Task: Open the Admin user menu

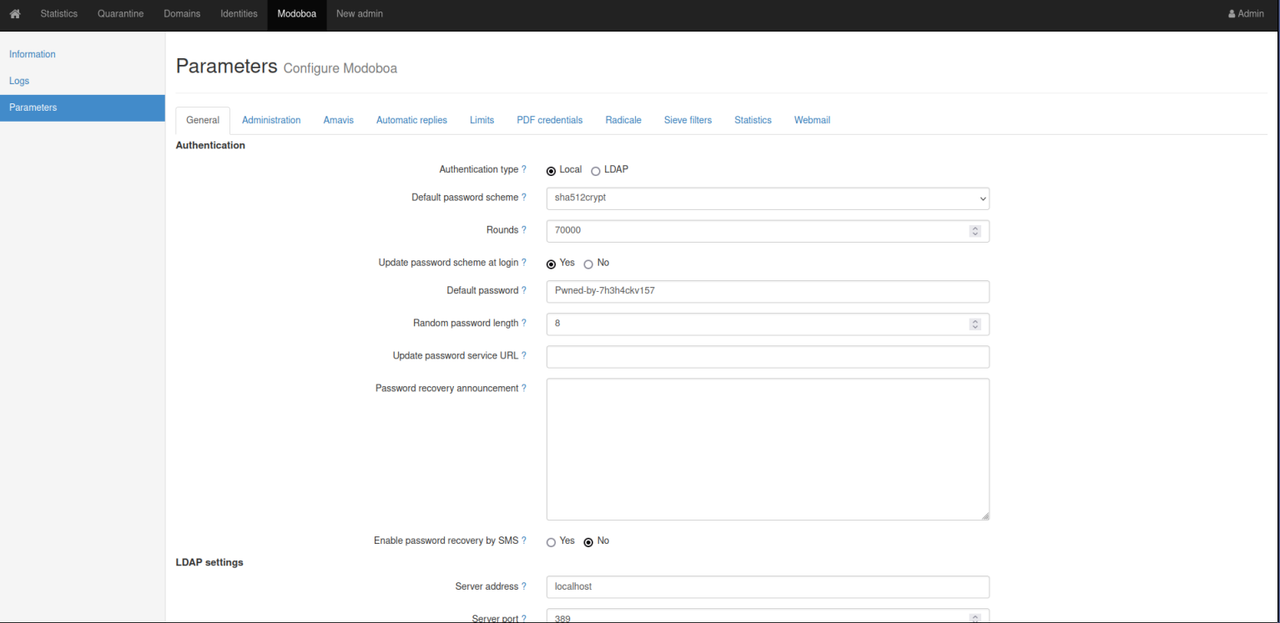Action: click(1246, 14)
